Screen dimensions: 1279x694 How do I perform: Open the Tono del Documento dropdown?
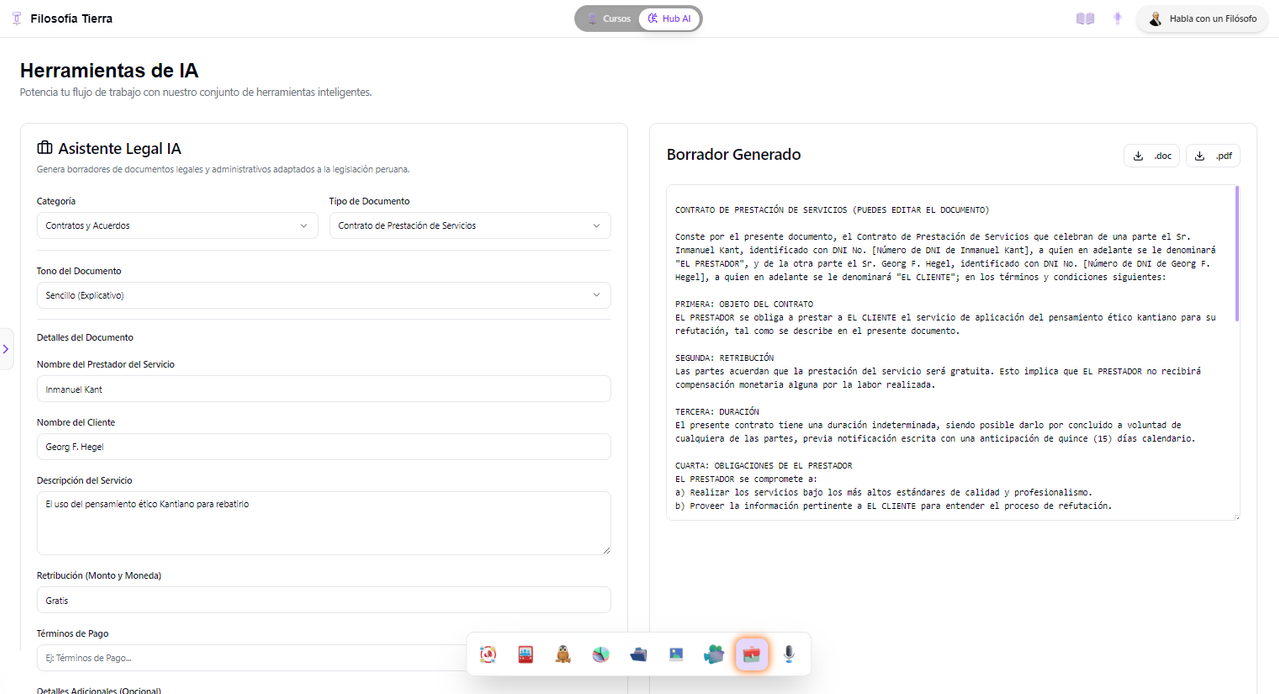pyautogui.click(x=324, y=296)
